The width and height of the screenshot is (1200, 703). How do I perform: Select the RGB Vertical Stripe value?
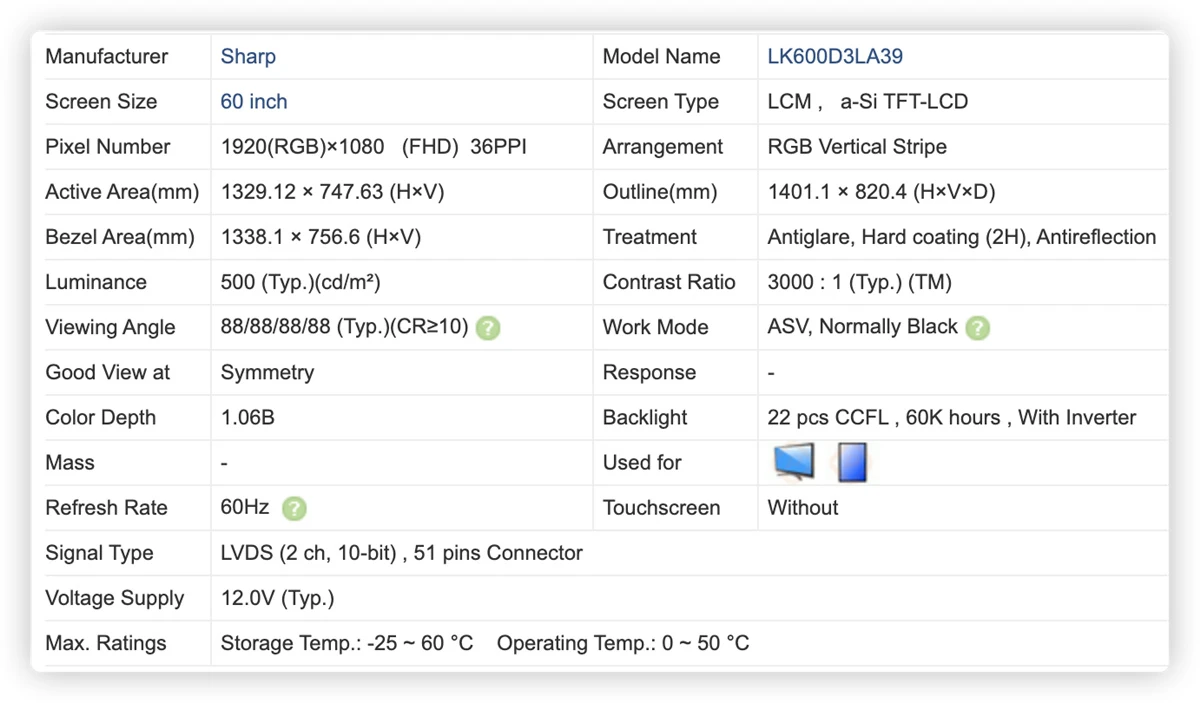click(857, 147)
